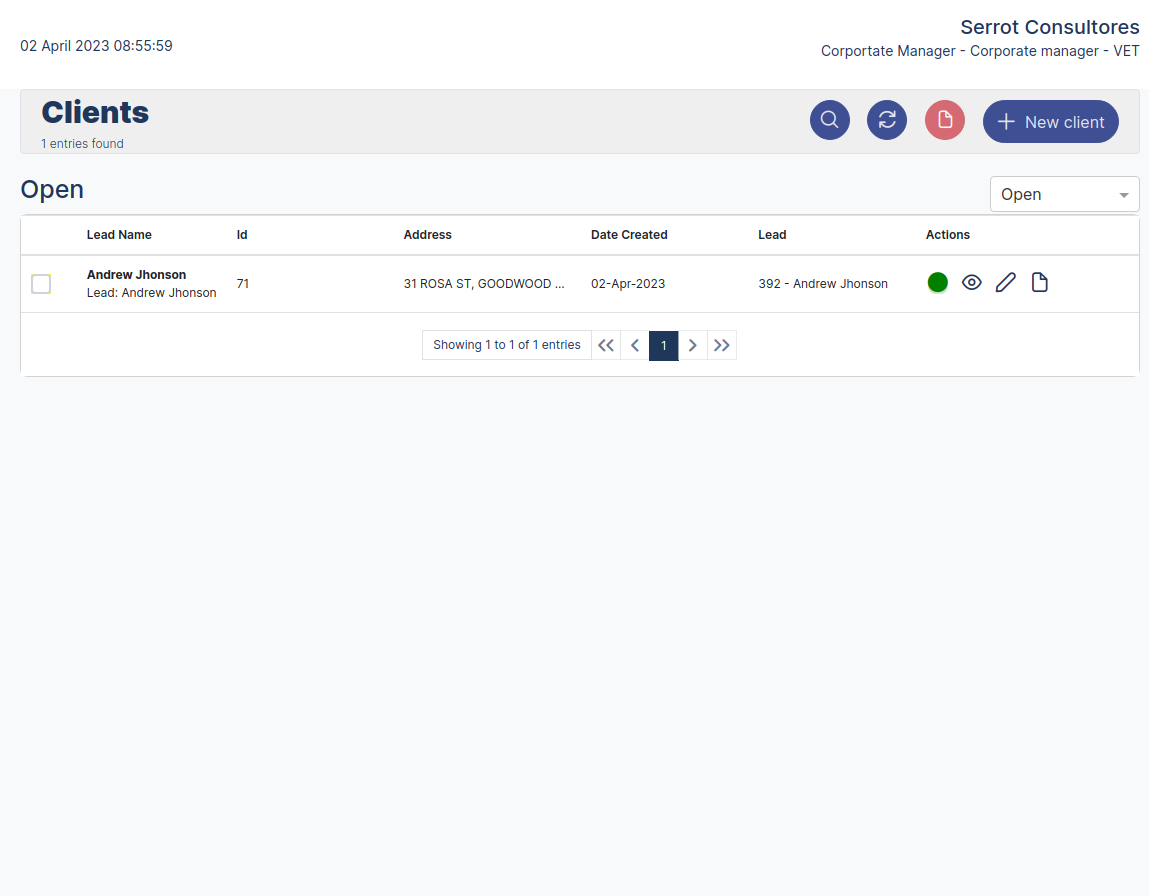Select the checkbox for Andrew Jhonson
The height and width of the screenshot is (896, 1149).
point(41,284)
